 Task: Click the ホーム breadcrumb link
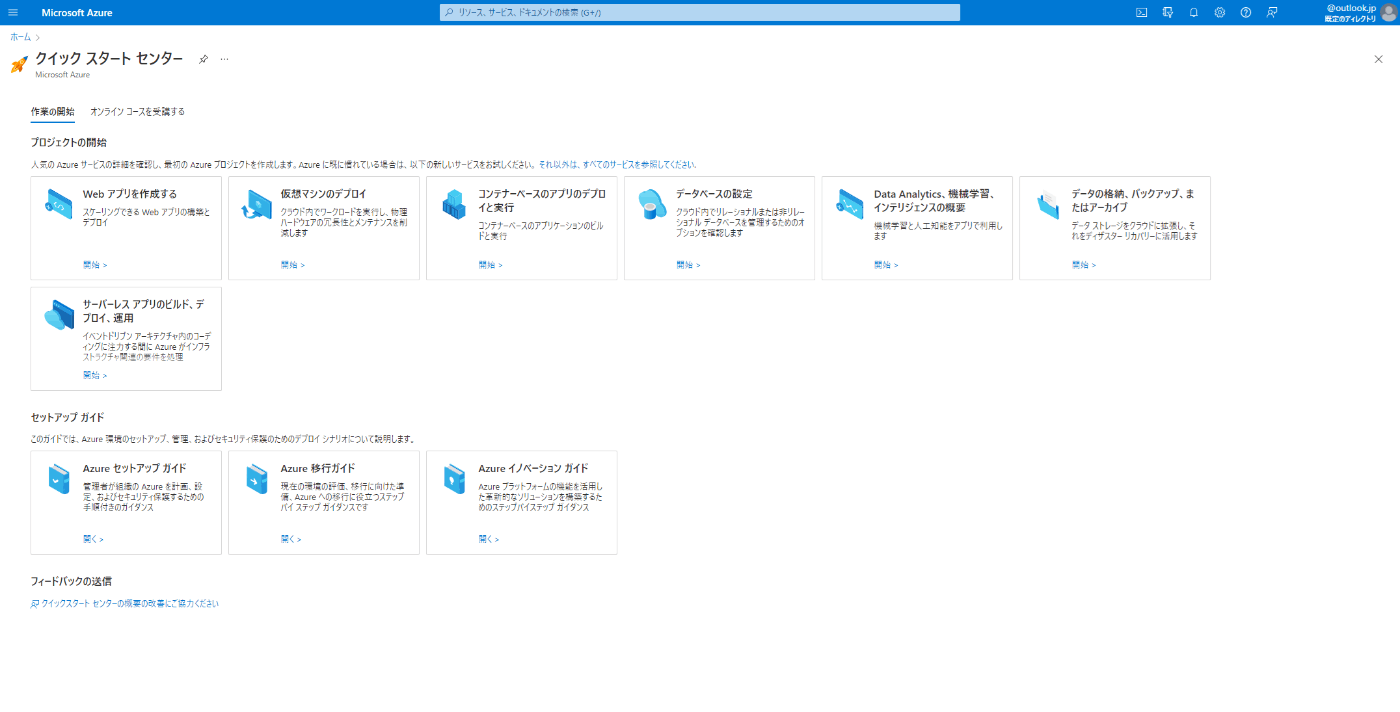(20, 36)
